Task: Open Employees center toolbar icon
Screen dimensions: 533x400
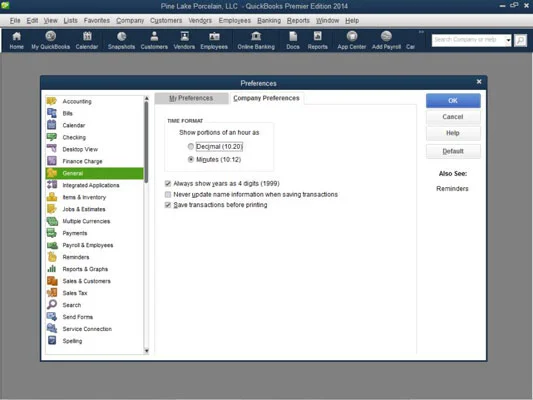Action: [214, 40]
